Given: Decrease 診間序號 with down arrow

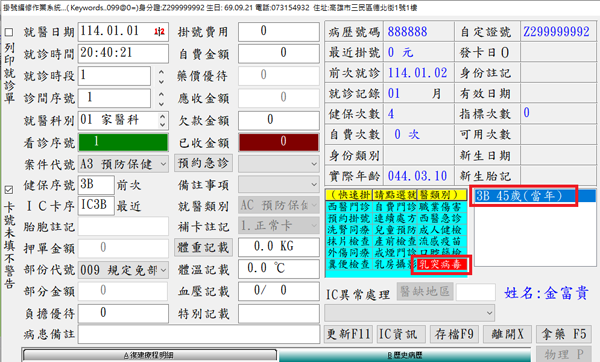Looking at the screenshot, I should coord(161,104).
